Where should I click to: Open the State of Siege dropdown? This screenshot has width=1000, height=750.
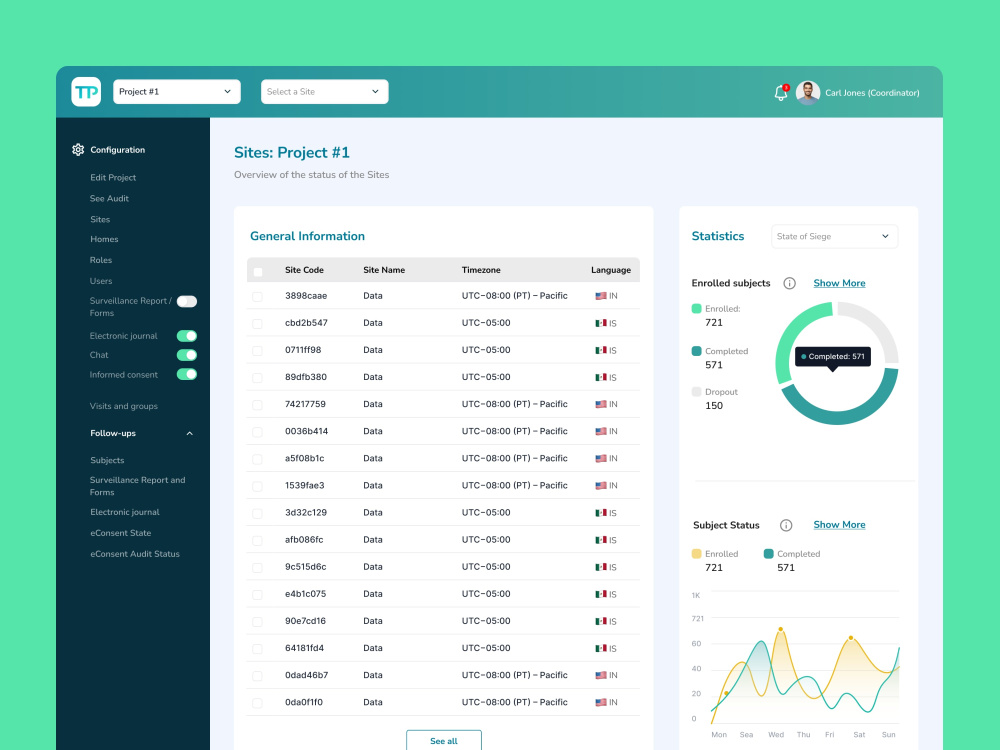tap(834, 237)
